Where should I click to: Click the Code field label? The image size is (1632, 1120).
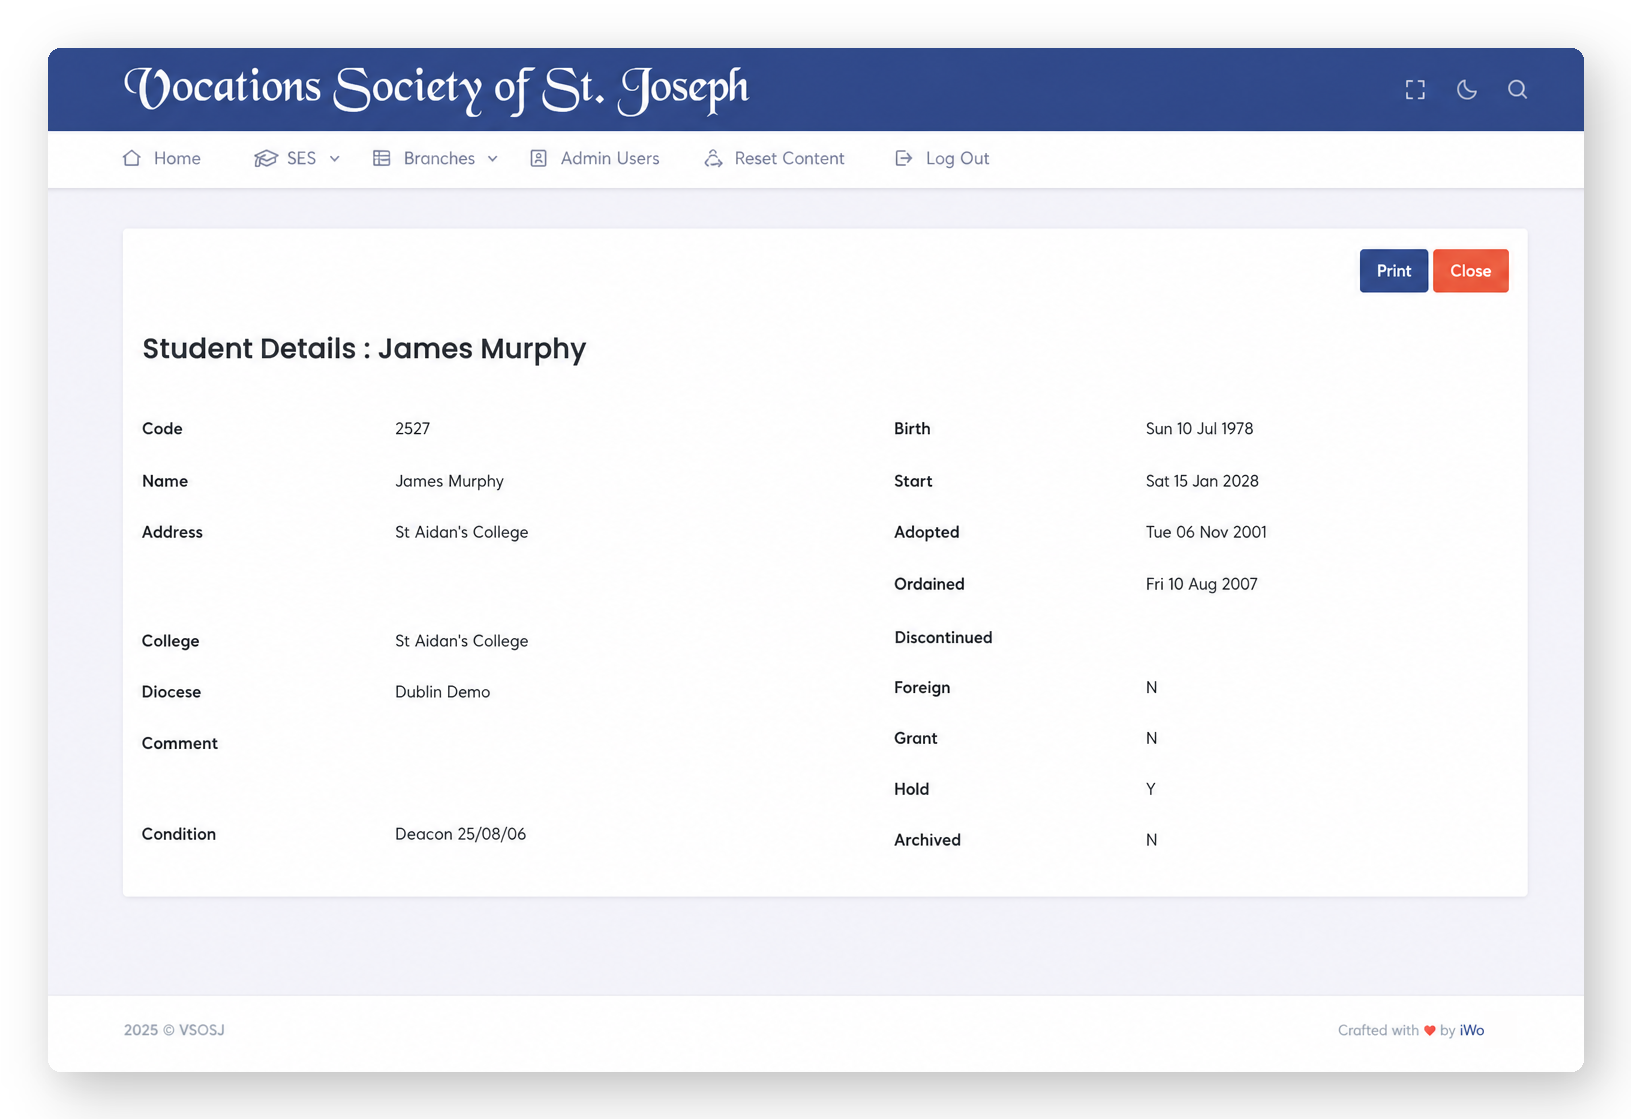(162, 429)
